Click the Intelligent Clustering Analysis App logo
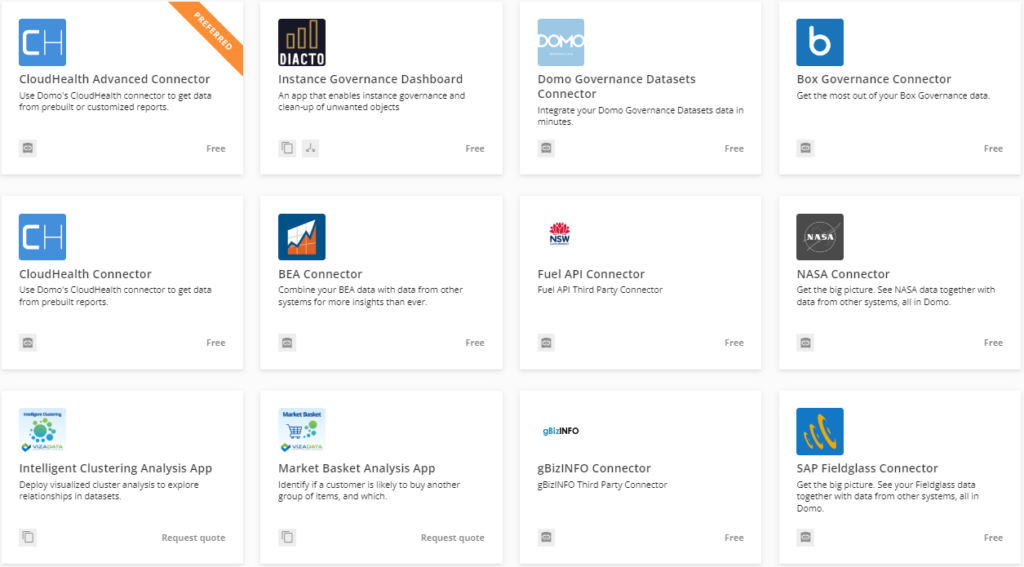 (42, 431)
